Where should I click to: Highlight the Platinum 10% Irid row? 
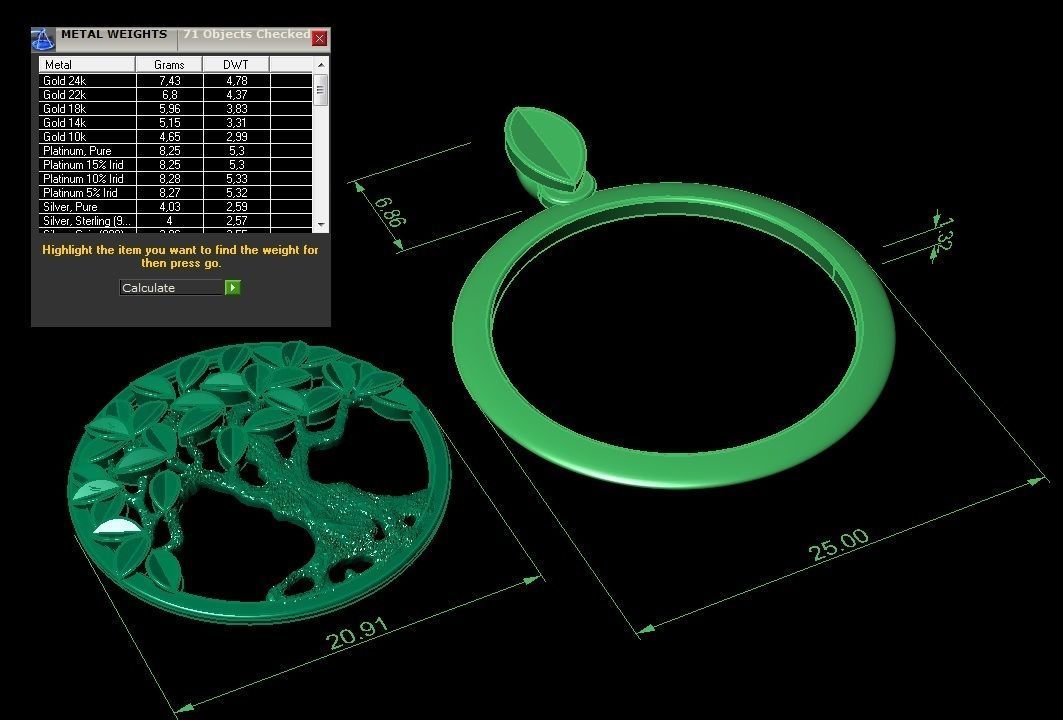[x=87, y=179]
